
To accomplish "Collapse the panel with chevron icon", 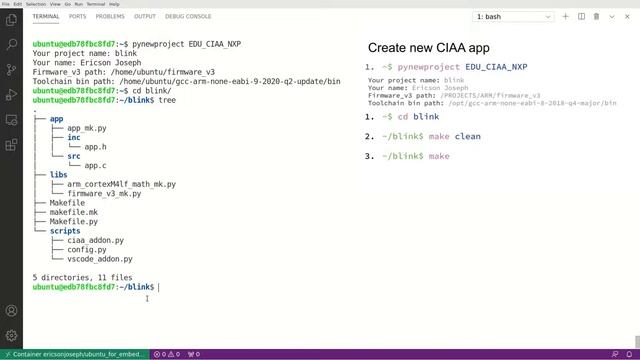I will point(612,17).
